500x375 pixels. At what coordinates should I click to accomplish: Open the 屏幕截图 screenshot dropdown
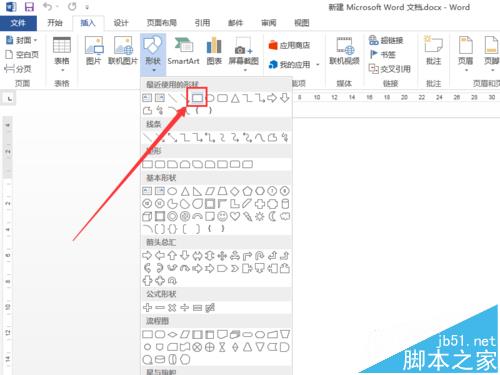point(244,54)
